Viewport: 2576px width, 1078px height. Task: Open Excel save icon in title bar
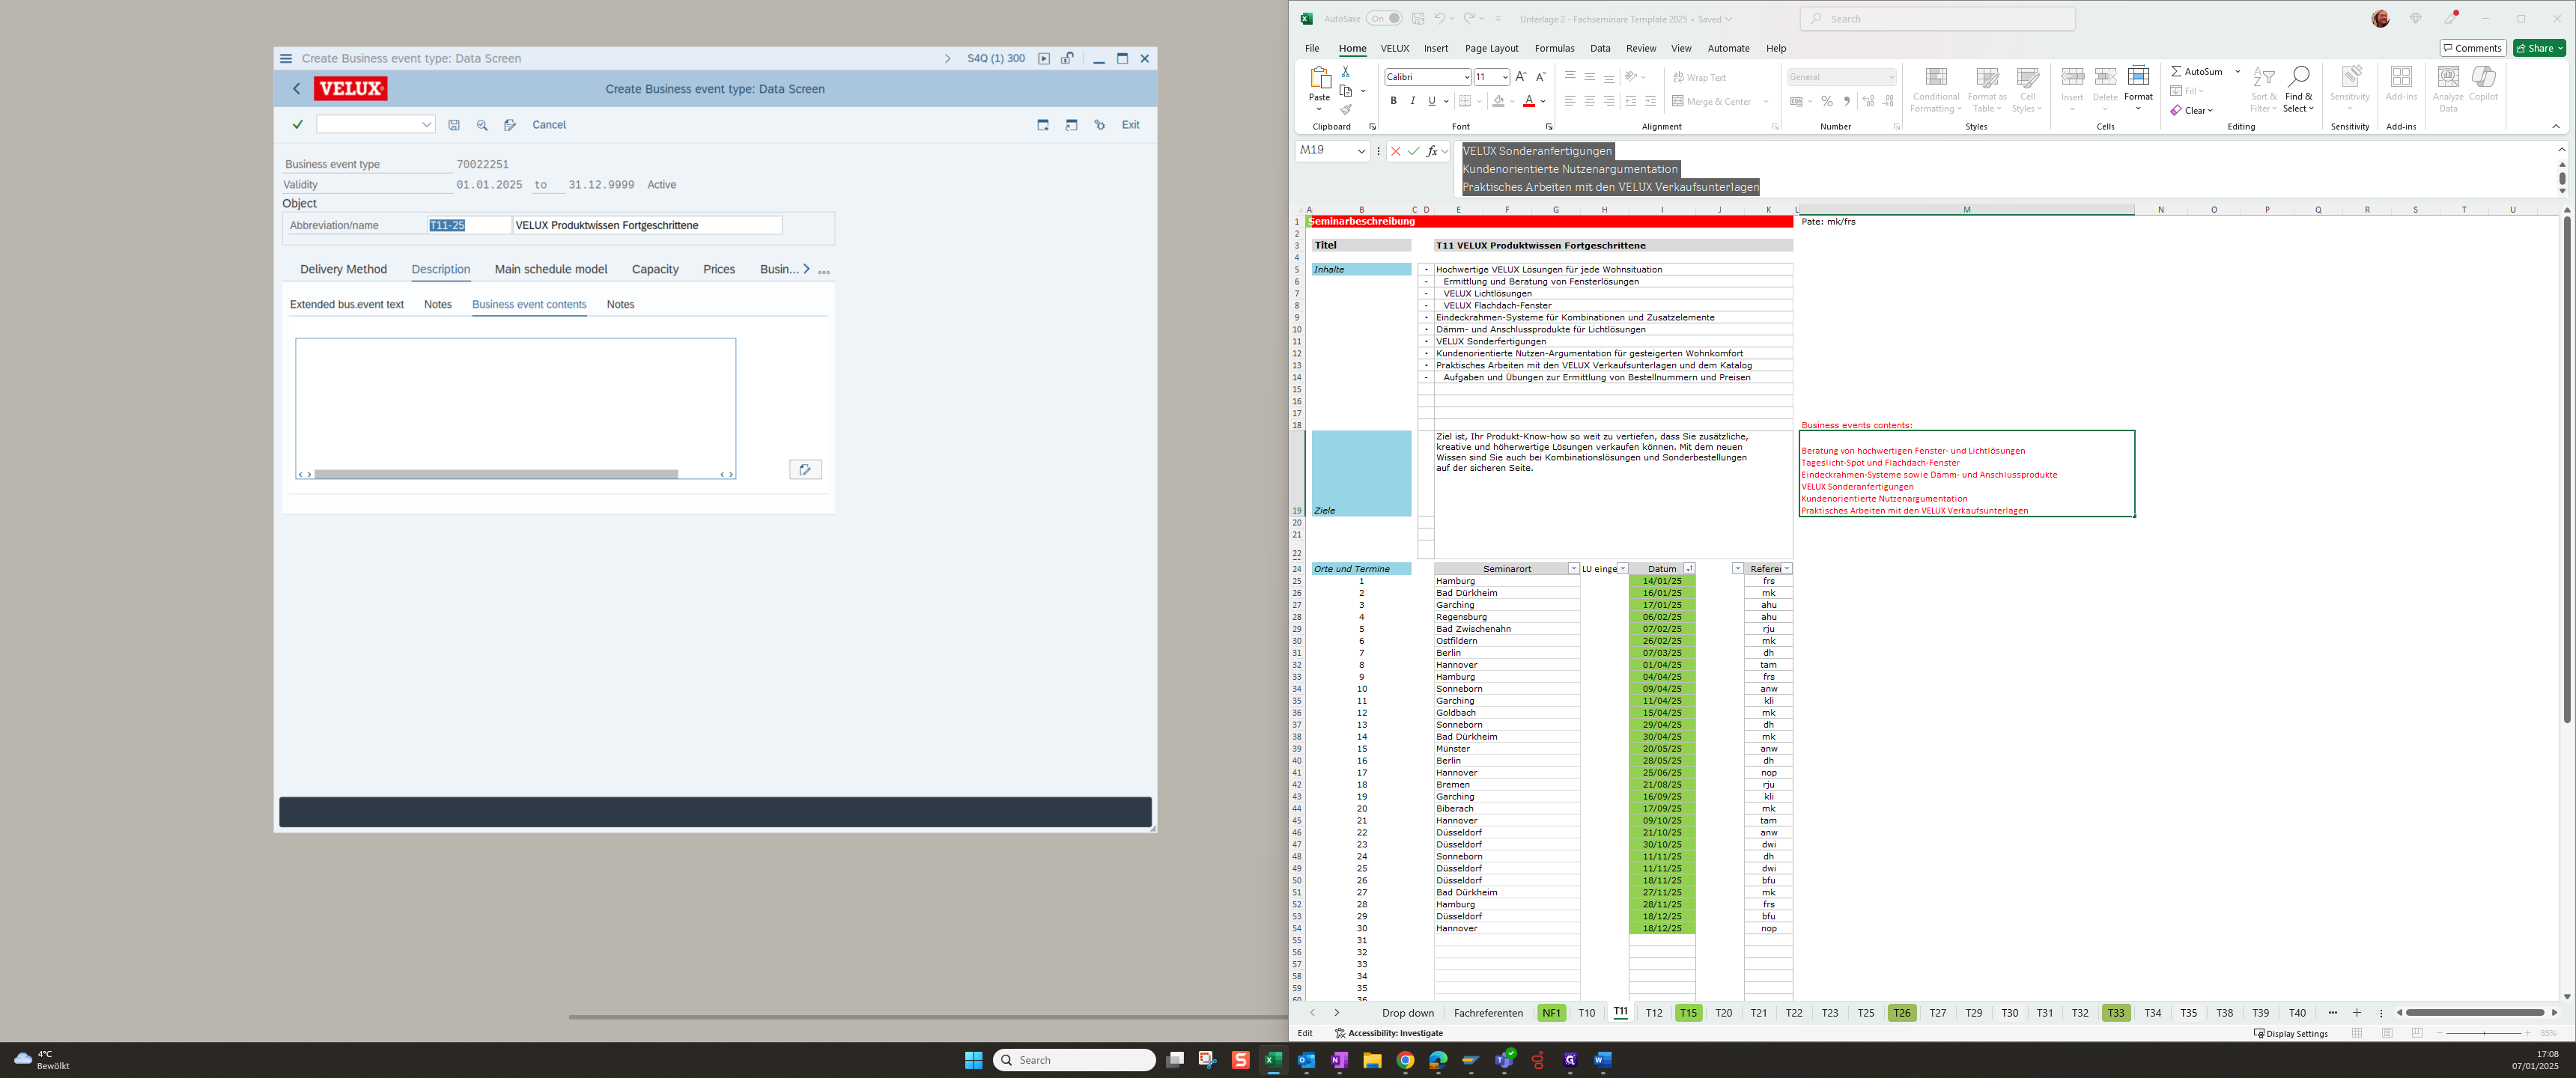click(x=1418, y=18)
